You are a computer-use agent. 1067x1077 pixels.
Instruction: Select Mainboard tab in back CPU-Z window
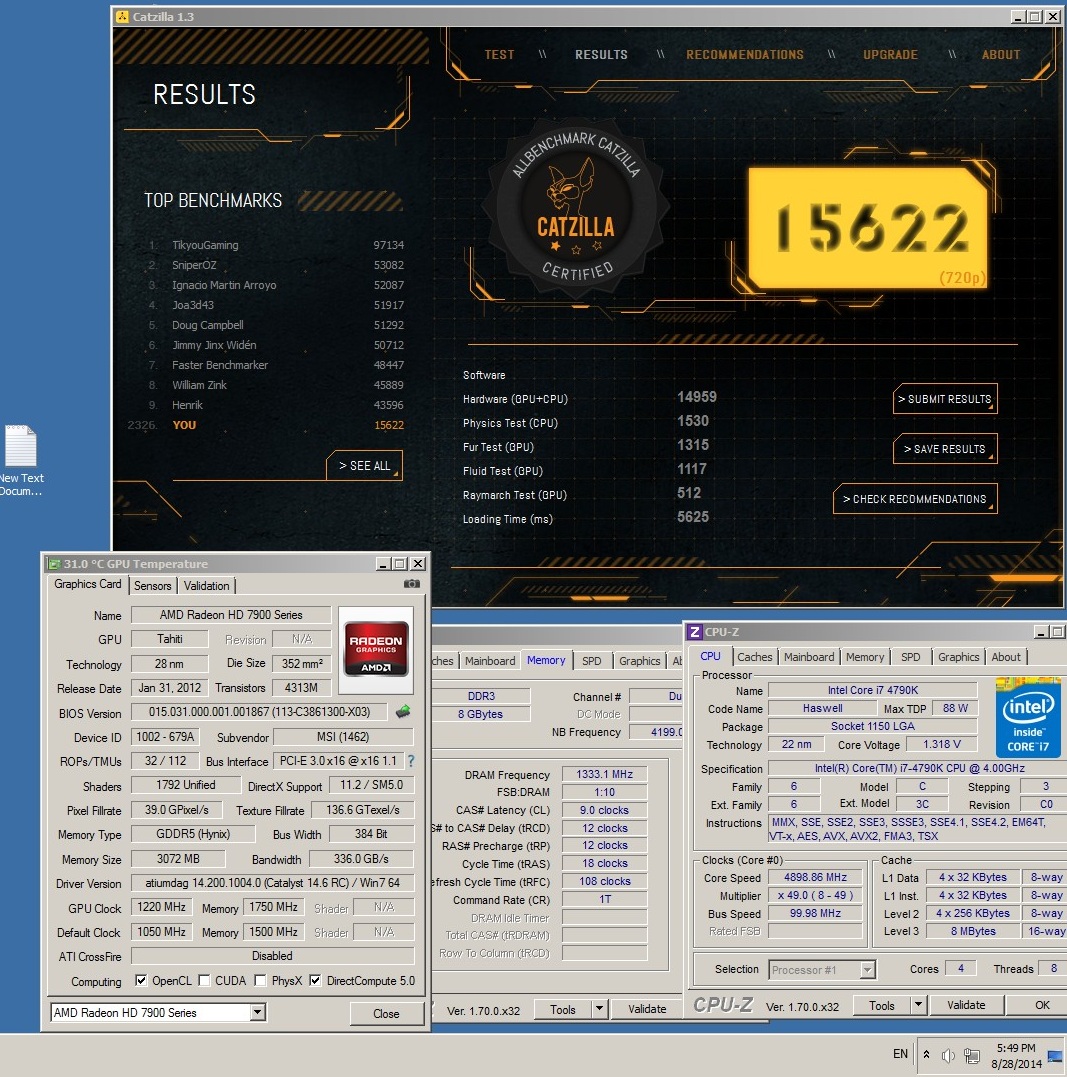pos(490,661)
